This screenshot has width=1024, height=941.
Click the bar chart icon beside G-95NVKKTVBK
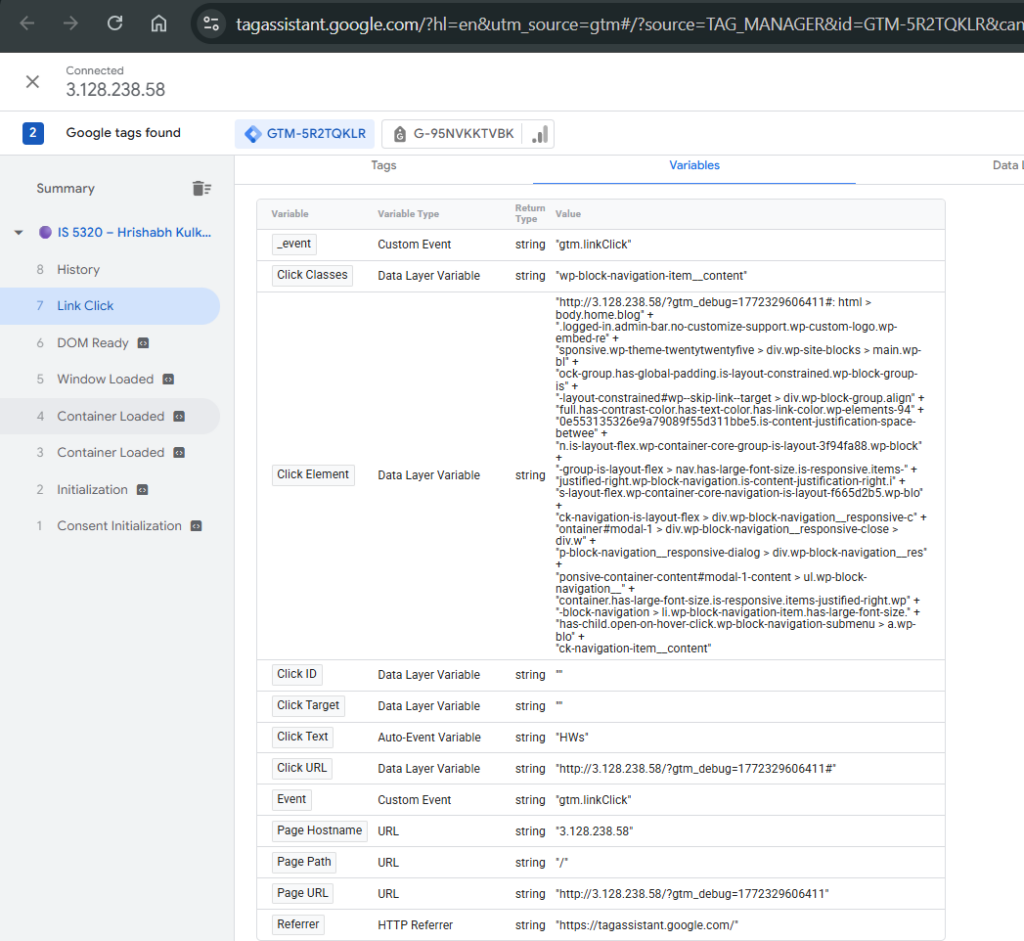540,134
